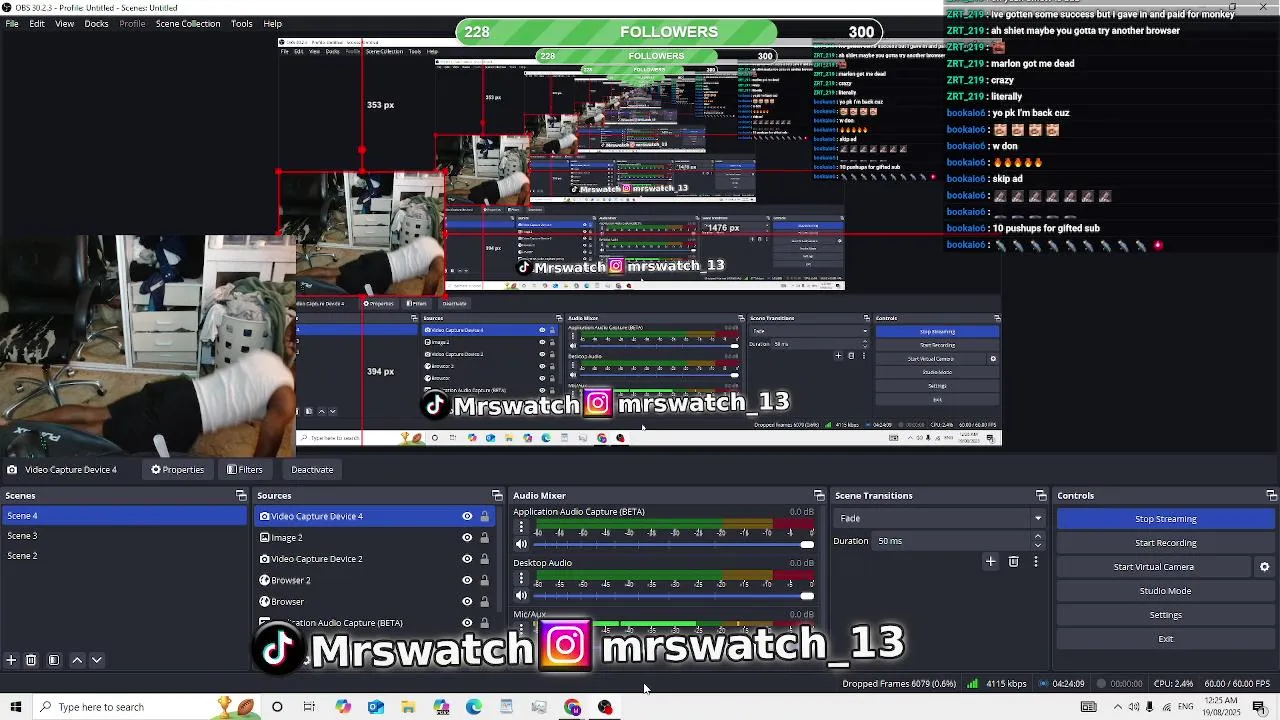Remove selected scene with trash icon
This screenshot has height=720, width=1280.
click(31, 660)
